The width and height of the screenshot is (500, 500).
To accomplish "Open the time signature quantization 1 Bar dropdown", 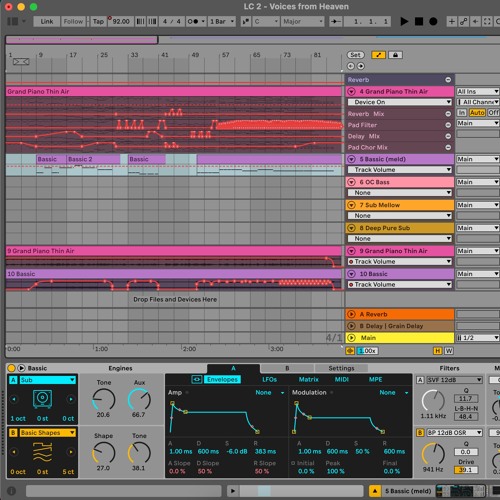I will coord(222,22).
